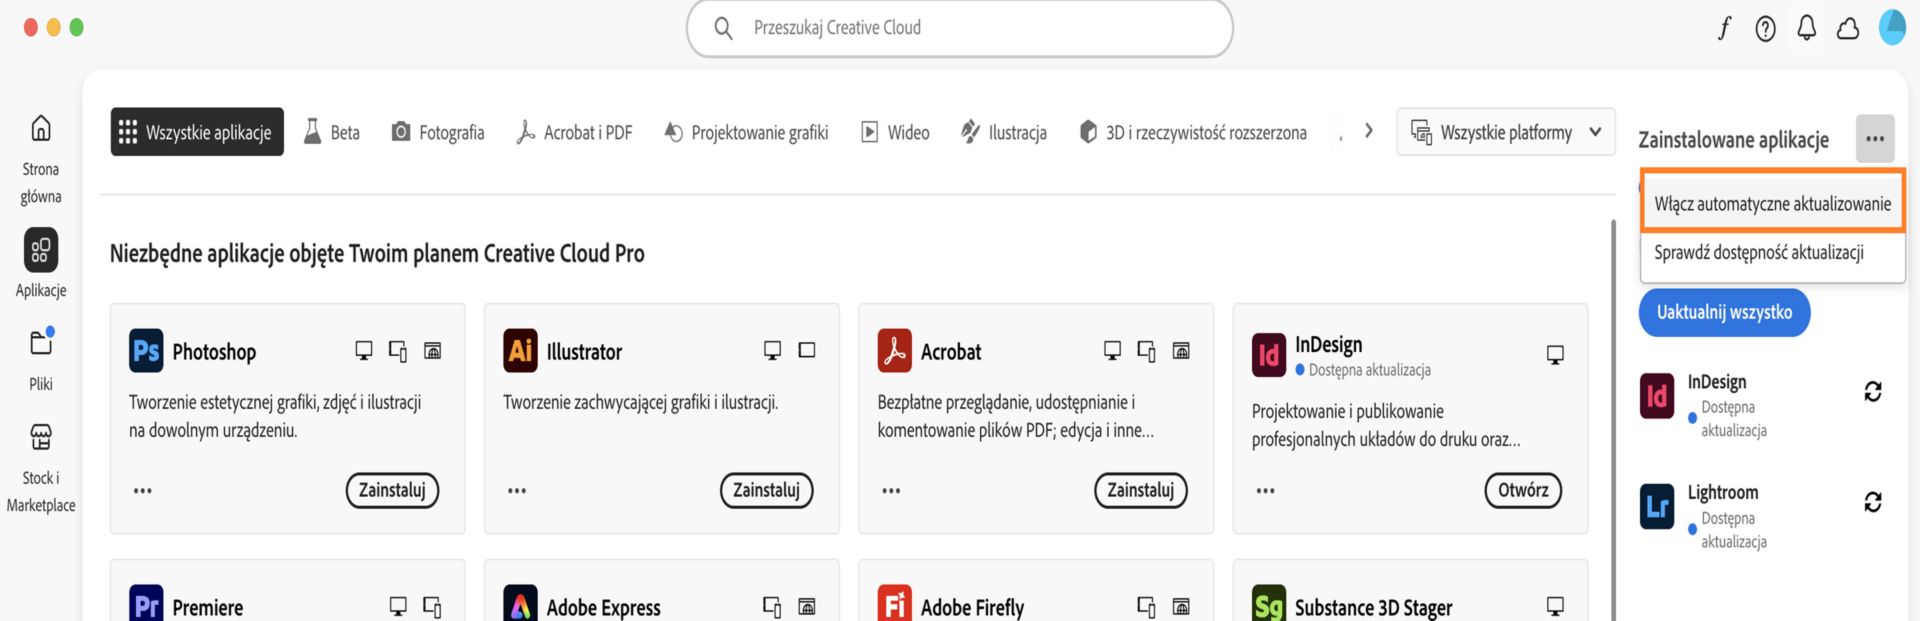Viewport: 1920px width, 621px height.
Task: Click the Adobe Fonts icon
Action: point(1722,28)
